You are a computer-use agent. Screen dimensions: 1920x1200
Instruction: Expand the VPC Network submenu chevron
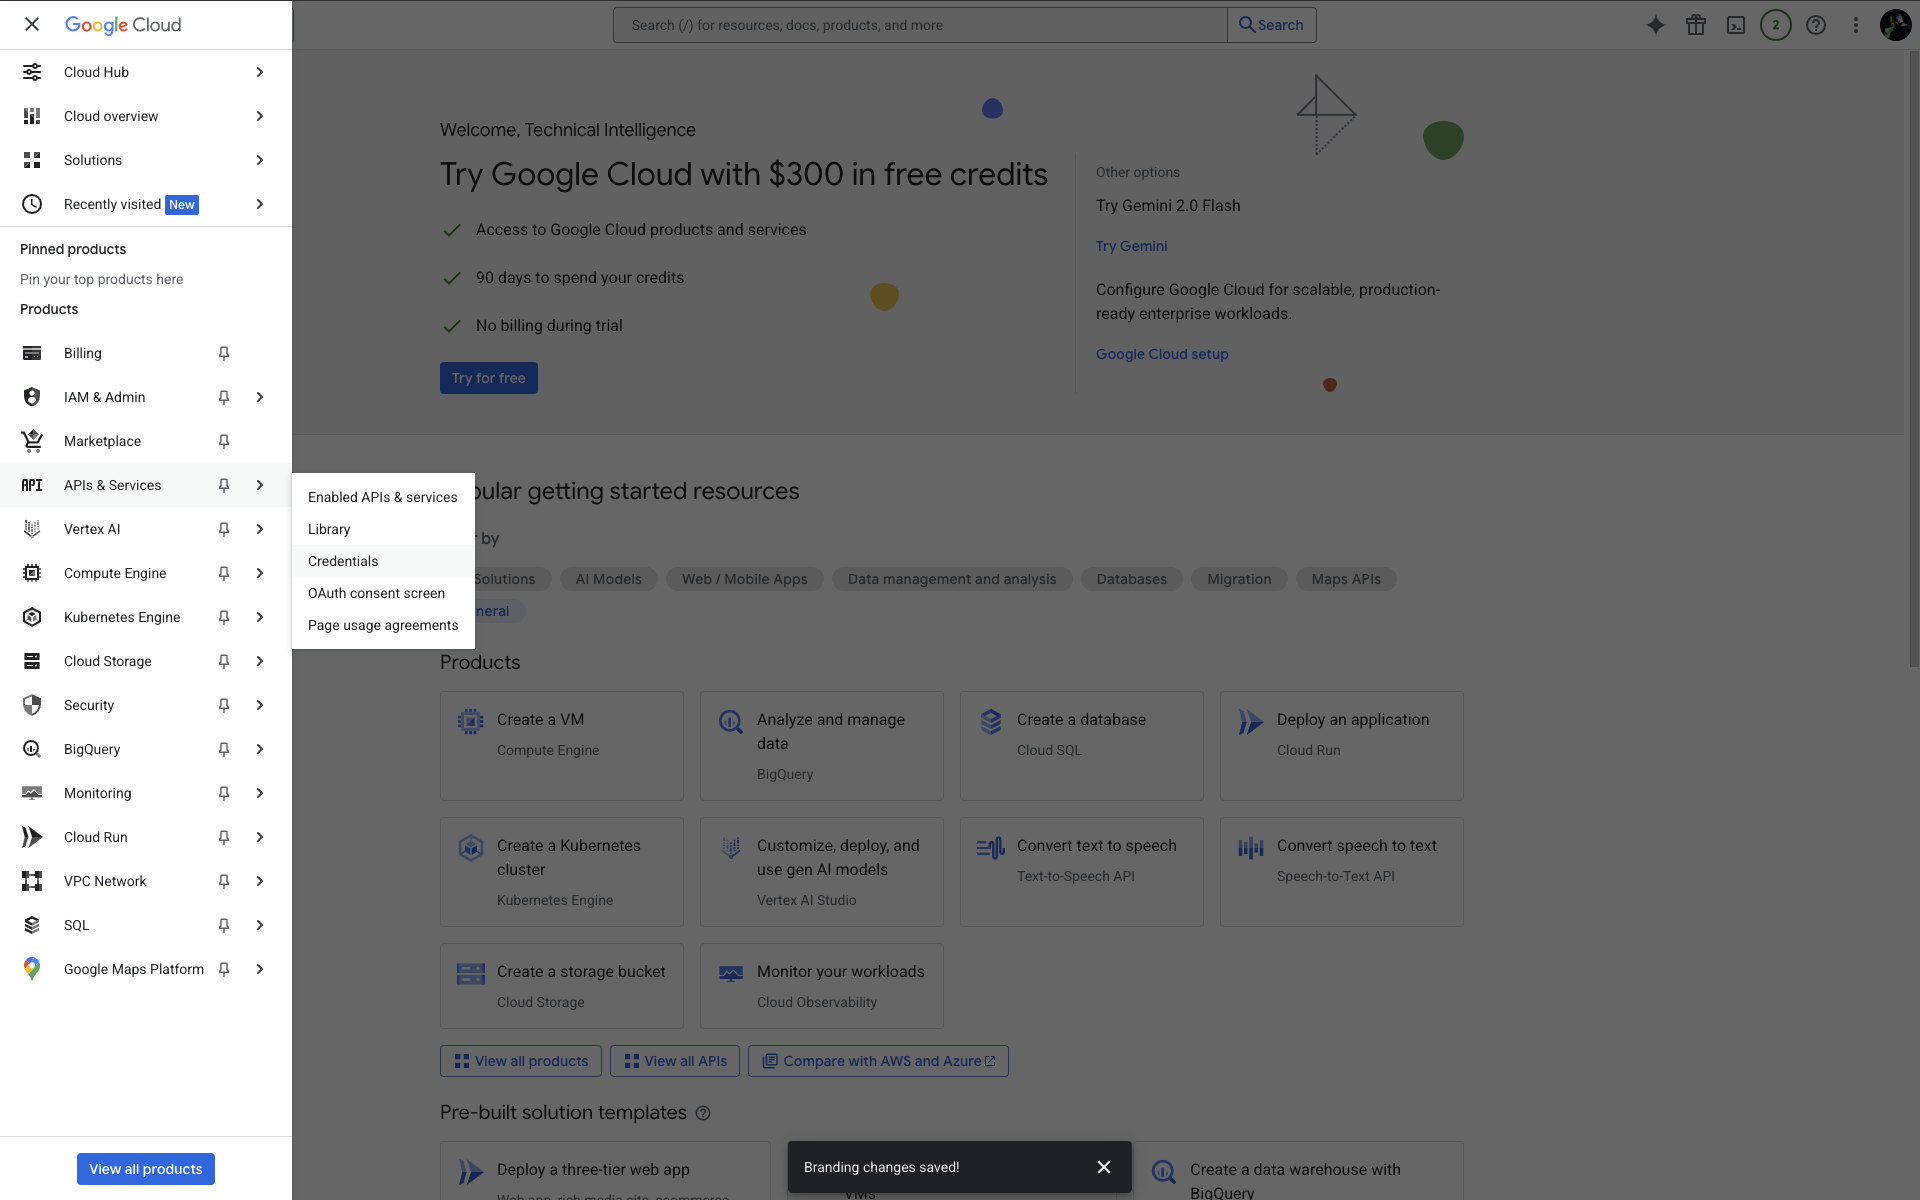260,881
